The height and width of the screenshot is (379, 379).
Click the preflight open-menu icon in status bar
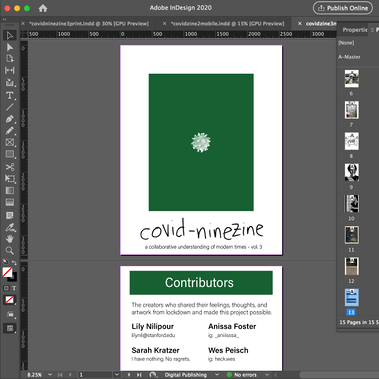(x=153, y=375)
